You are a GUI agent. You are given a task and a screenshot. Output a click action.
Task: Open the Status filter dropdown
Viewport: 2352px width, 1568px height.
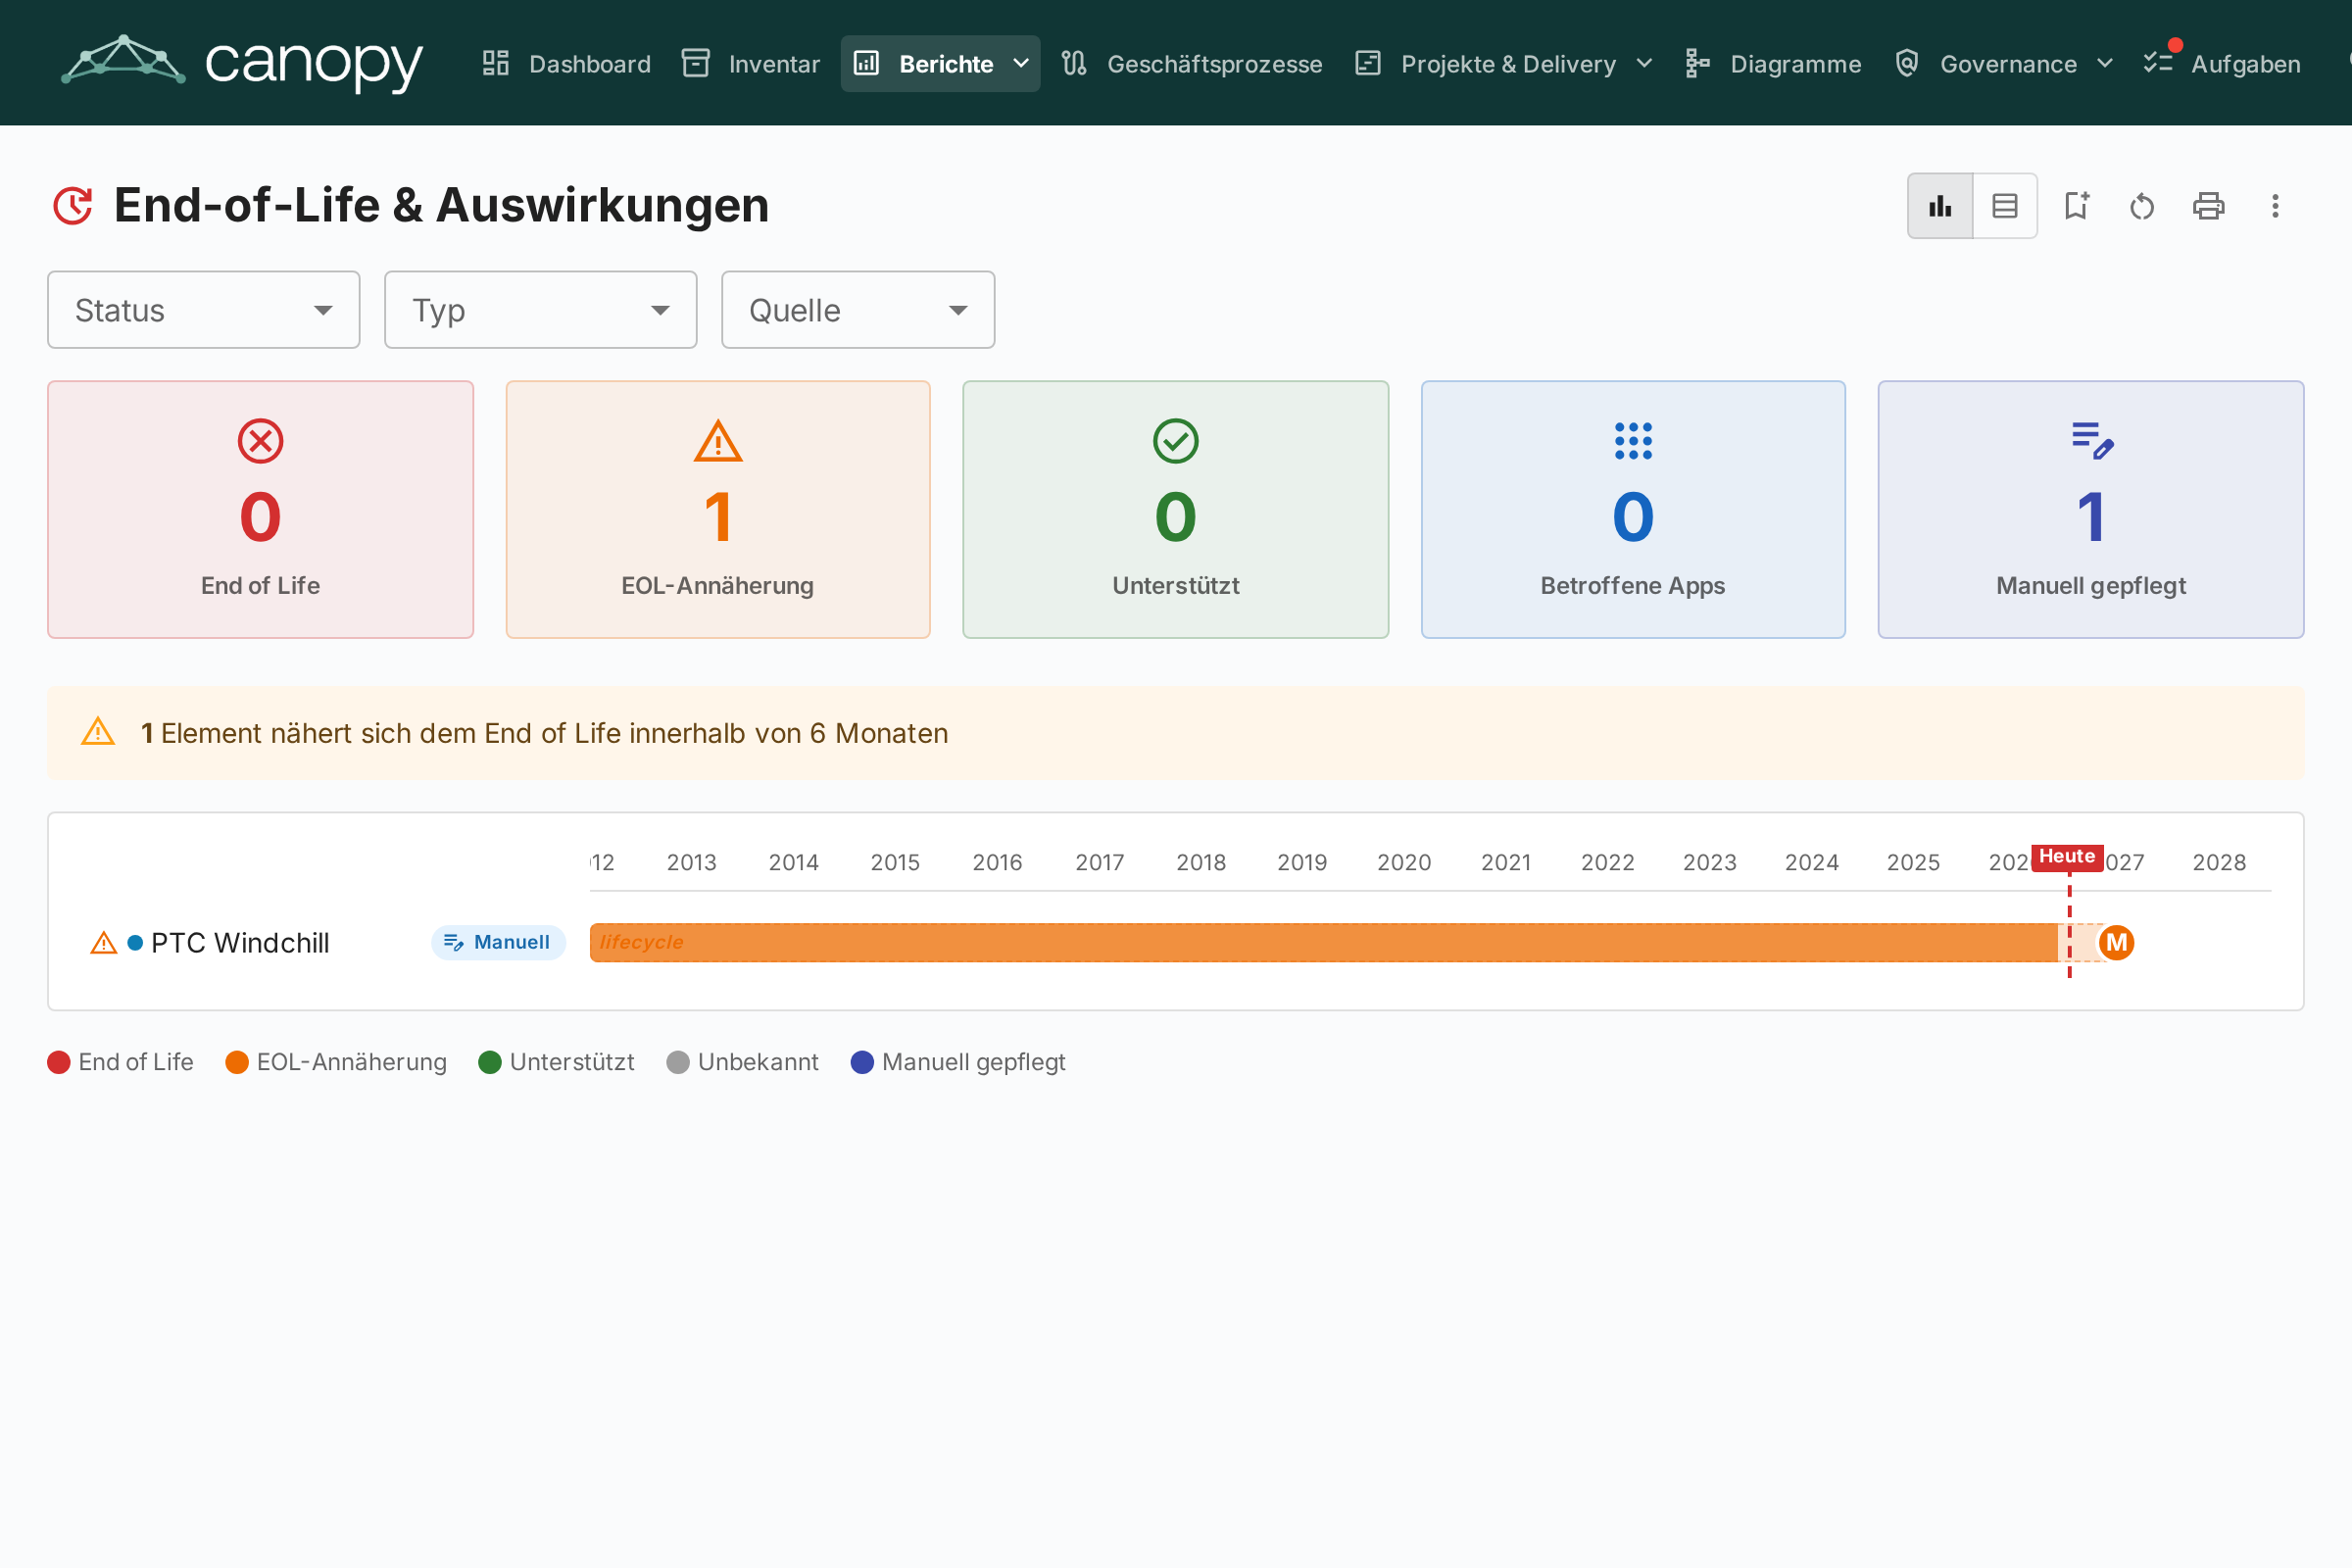point(204,310)
